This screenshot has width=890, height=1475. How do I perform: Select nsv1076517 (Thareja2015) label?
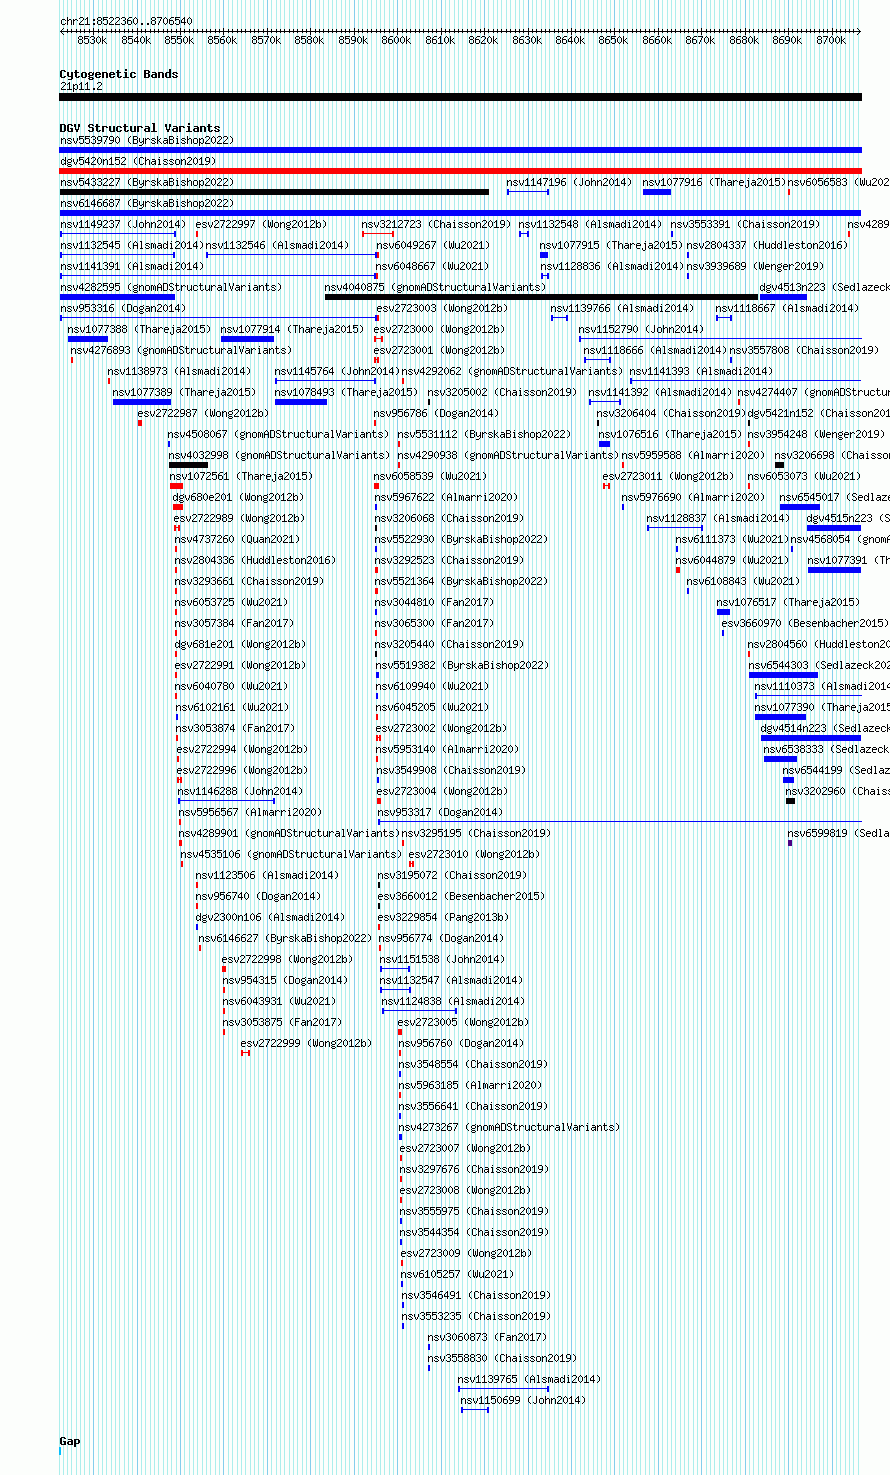click(788, 602)
